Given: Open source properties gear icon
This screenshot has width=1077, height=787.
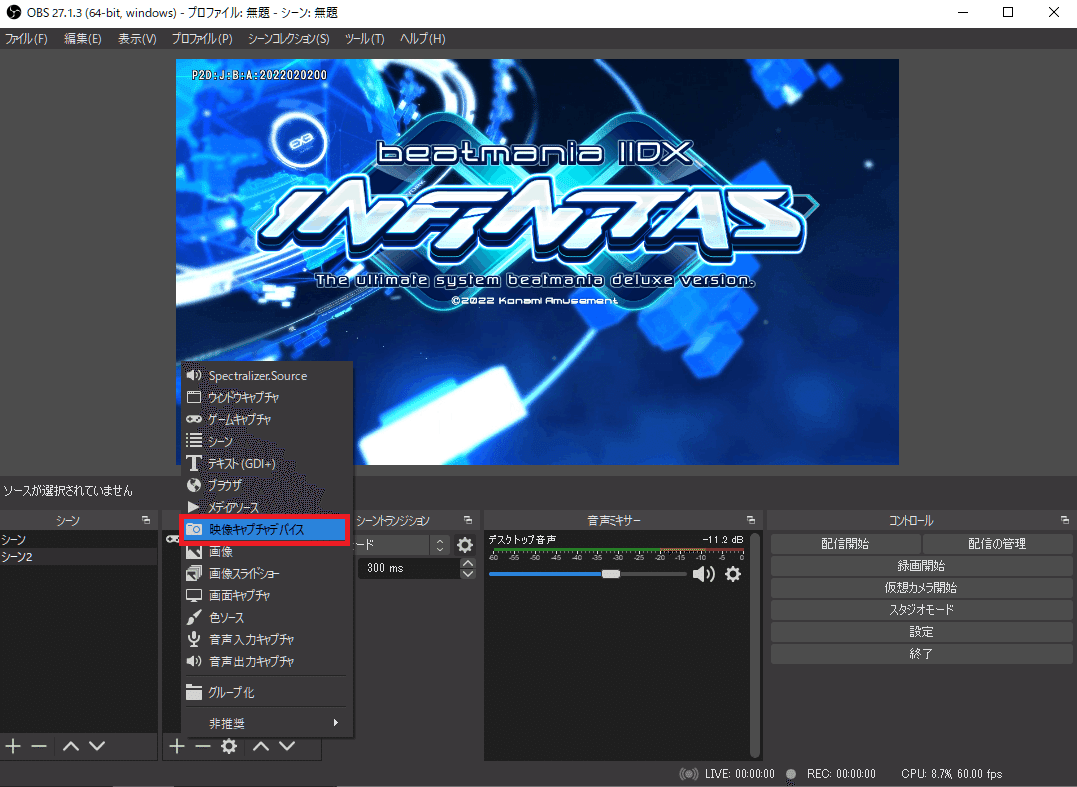Looking at the screenshot, I should pos(229,746).
